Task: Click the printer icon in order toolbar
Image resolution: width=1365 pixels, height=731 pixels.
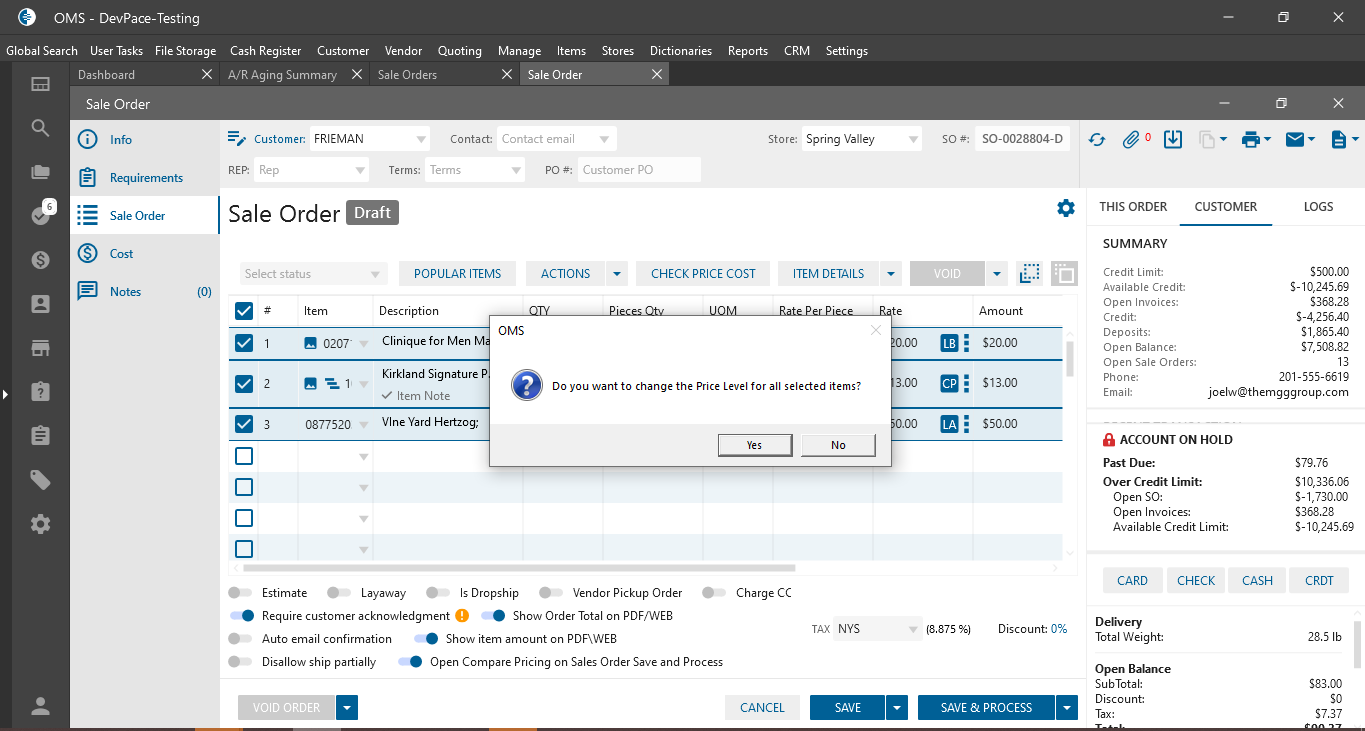Action: tap(1250, 140)
